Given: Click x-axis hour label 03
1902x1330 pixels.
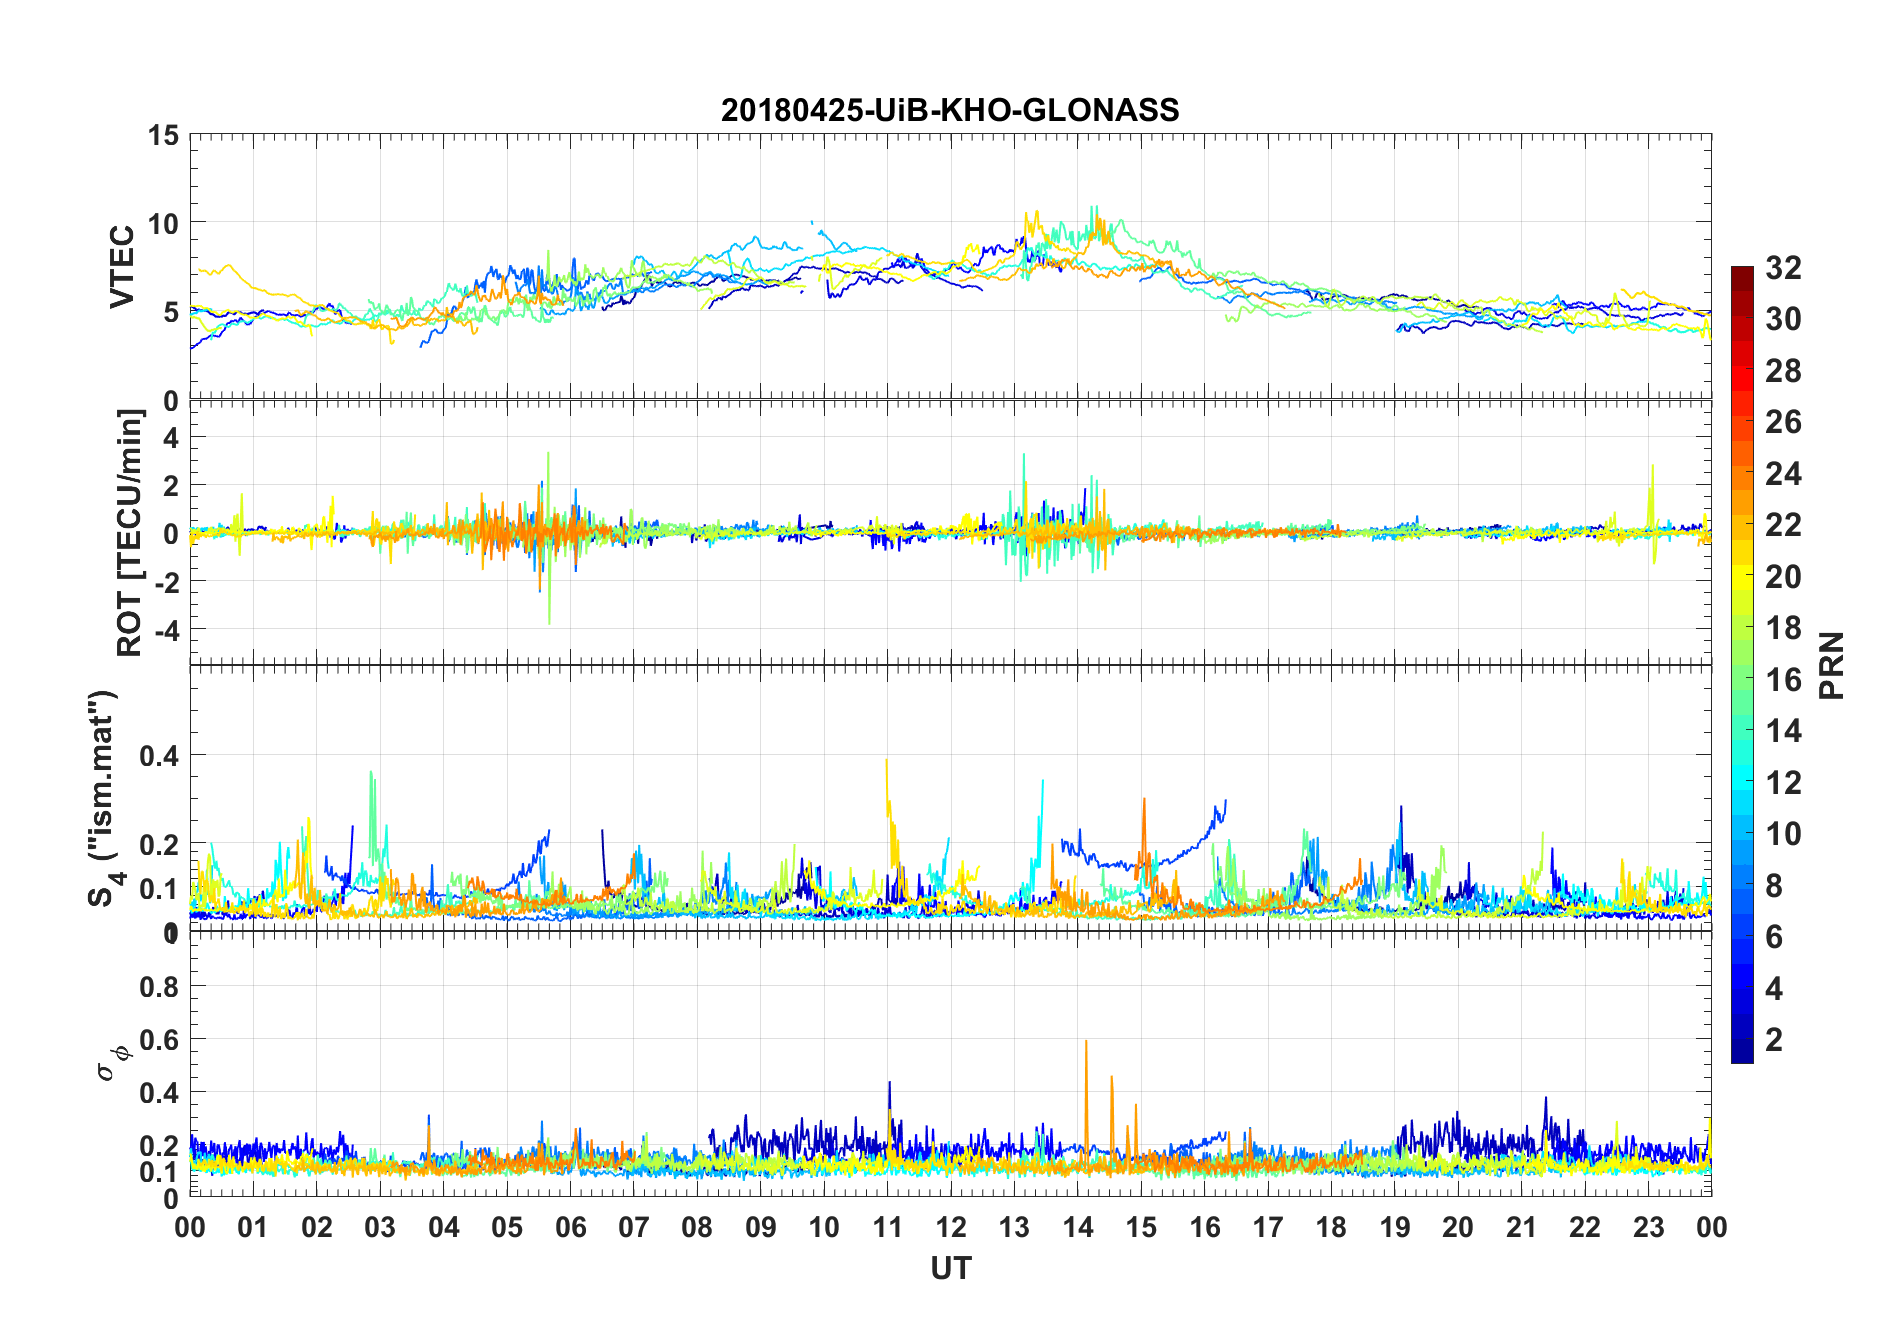Looking at the screenshot, I should pos(380,1227).
